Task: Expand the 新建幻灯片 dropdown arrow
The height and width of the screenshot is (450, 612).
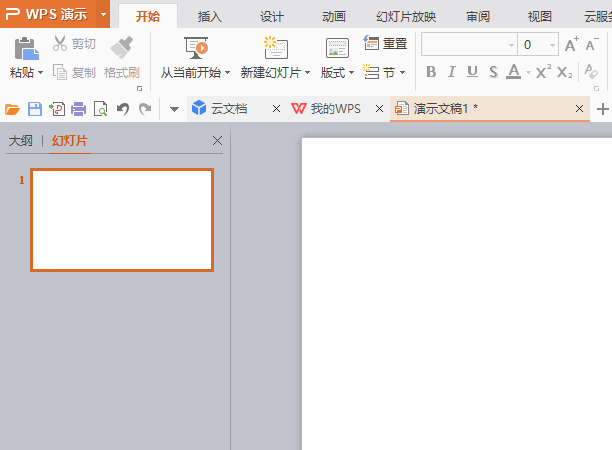Action: pos(308,73)
